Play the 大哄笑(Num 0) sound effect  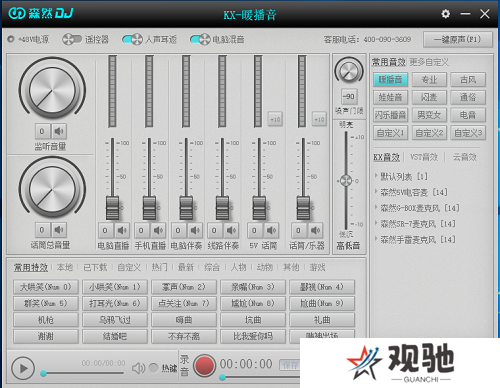46,287
